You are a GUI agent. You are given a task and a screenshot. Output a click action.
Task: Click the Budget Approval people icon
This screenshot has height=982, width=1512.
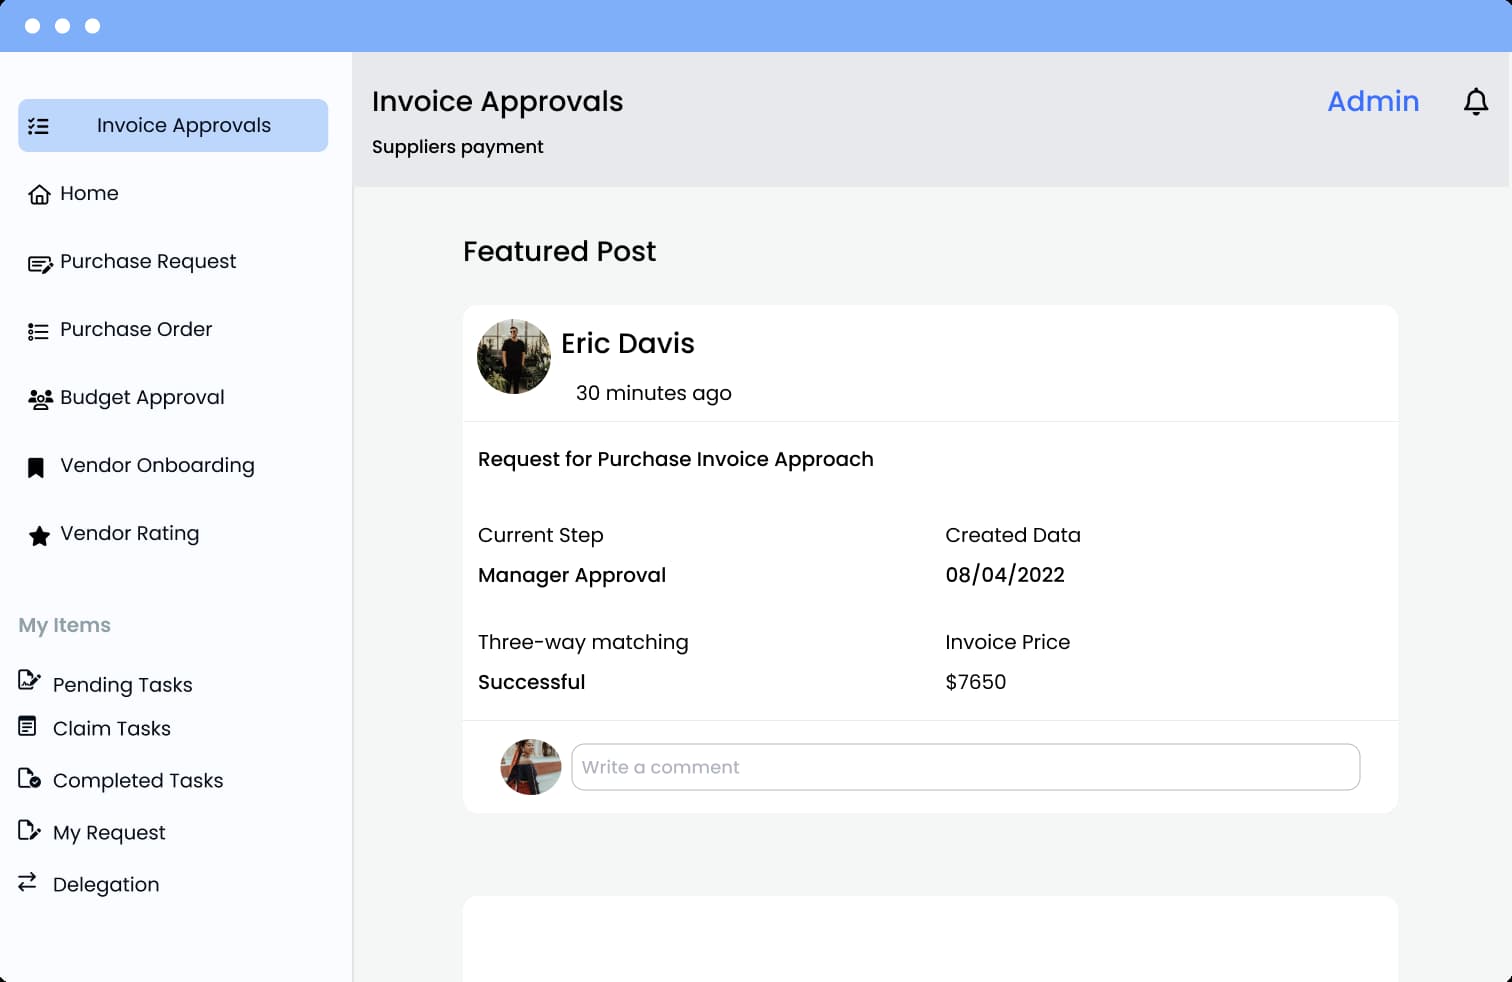40,399
